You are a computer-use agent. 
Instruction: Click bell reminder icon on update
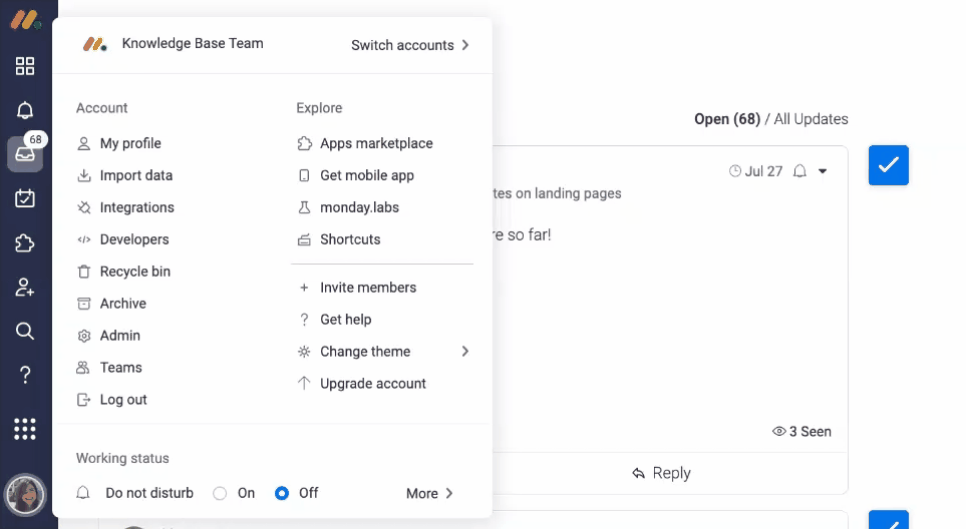[x=800, y=171]
